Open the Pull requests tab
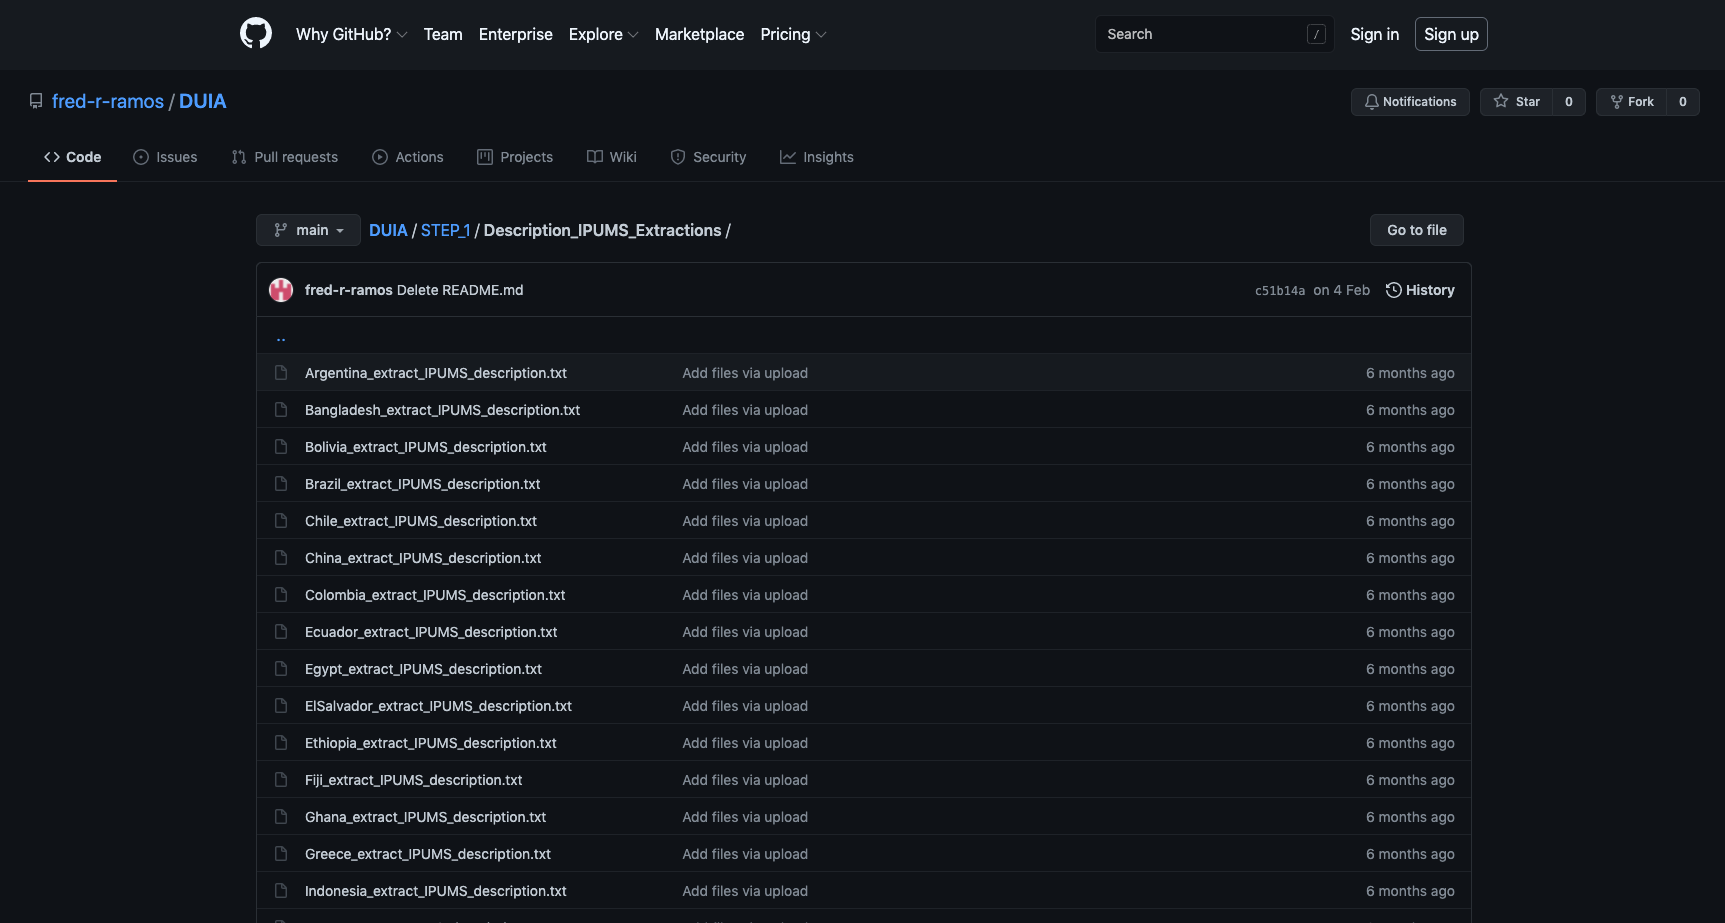This screenshot has height=923, width=1725. 285,157
